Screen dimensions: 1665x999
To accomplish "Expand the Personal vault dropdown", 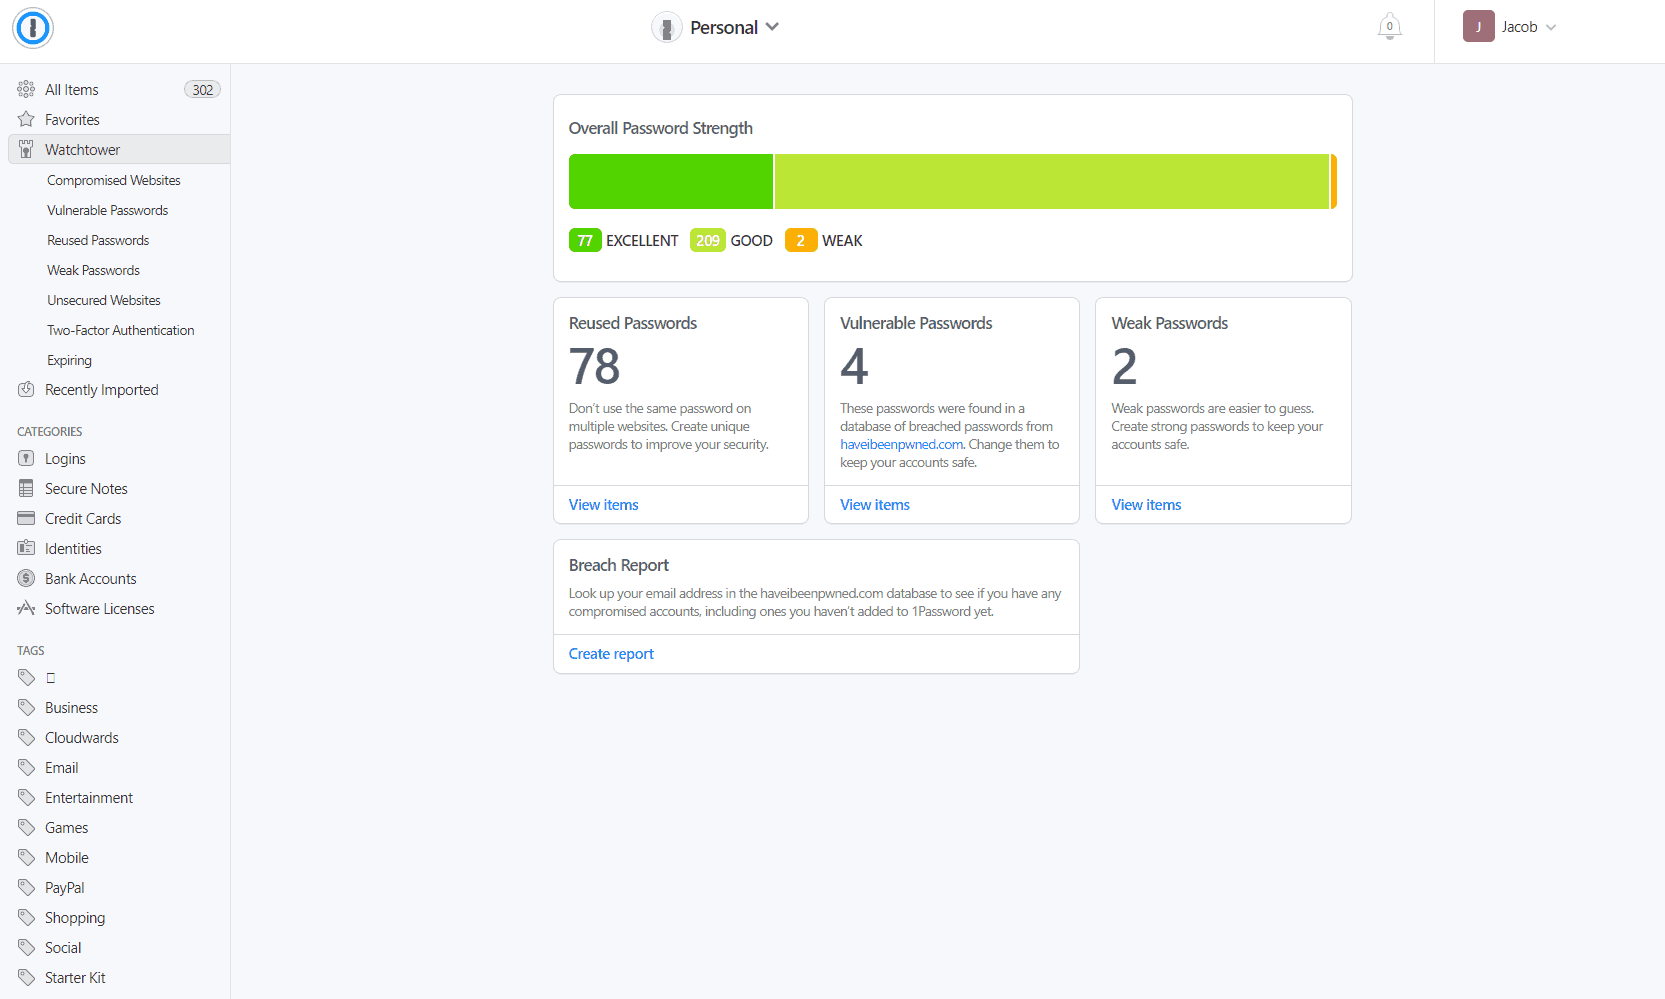I will click(x=772, y=27).
